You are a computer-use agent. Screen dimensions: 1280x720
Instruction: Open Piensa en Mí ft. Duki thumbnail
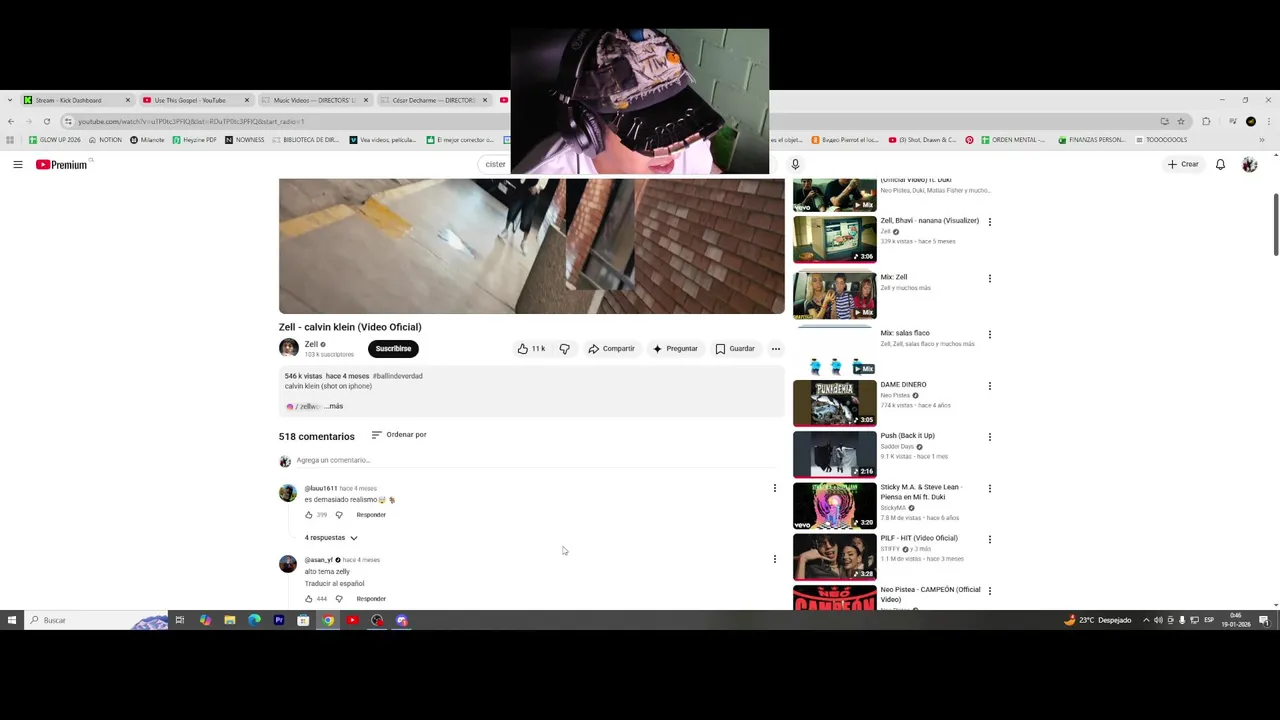pyautogui.click(x=834, y=505)
